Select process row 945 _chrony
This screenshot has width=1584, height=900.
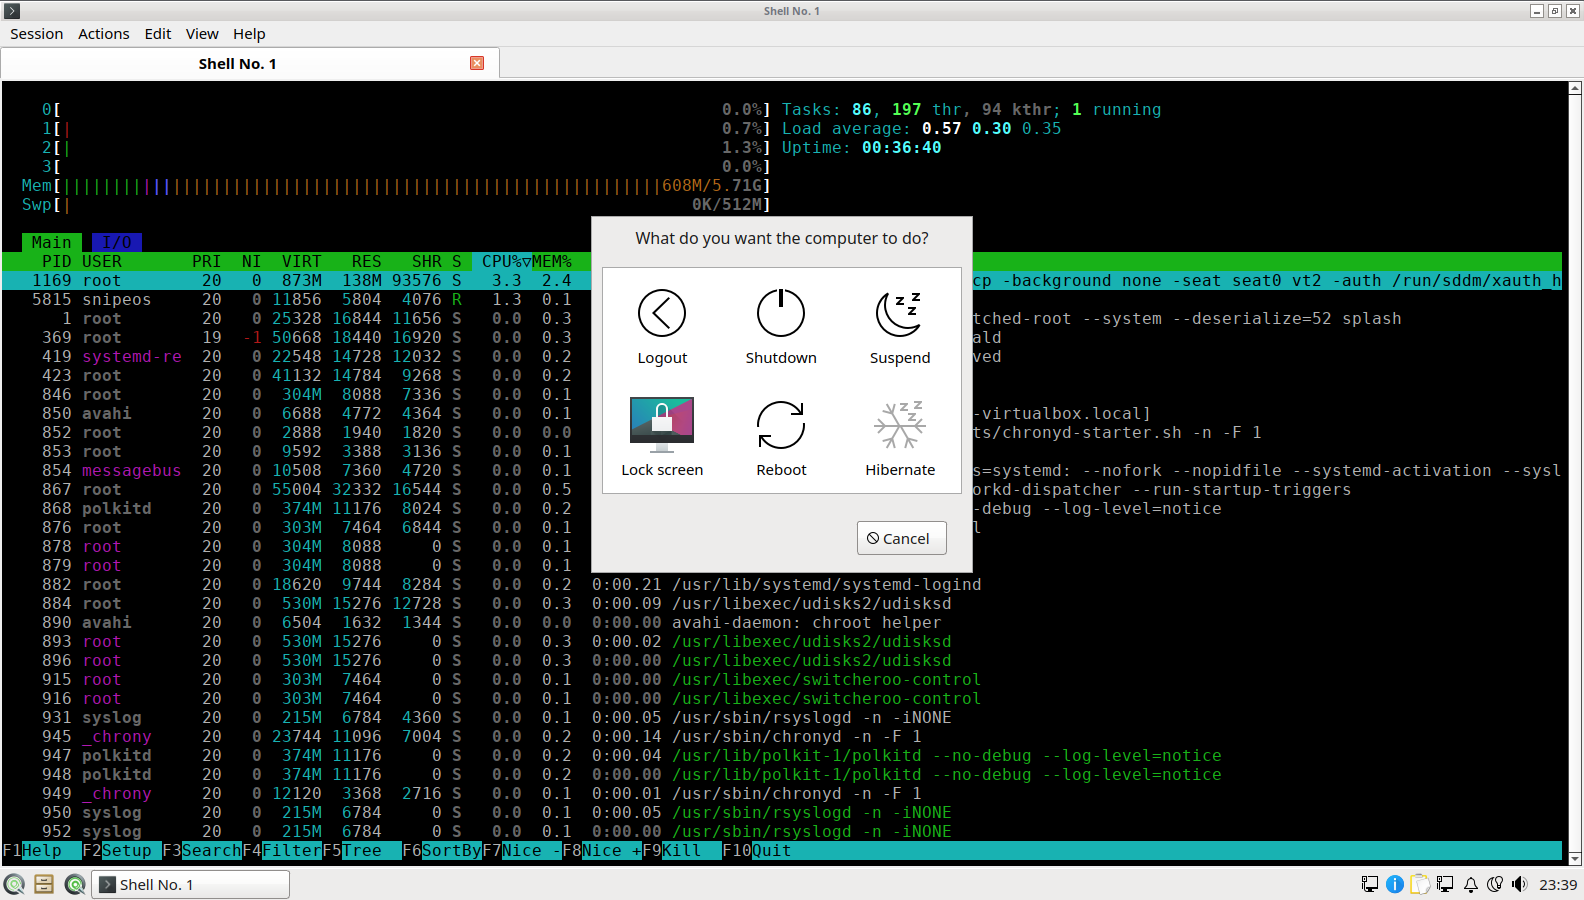point(782,737)
